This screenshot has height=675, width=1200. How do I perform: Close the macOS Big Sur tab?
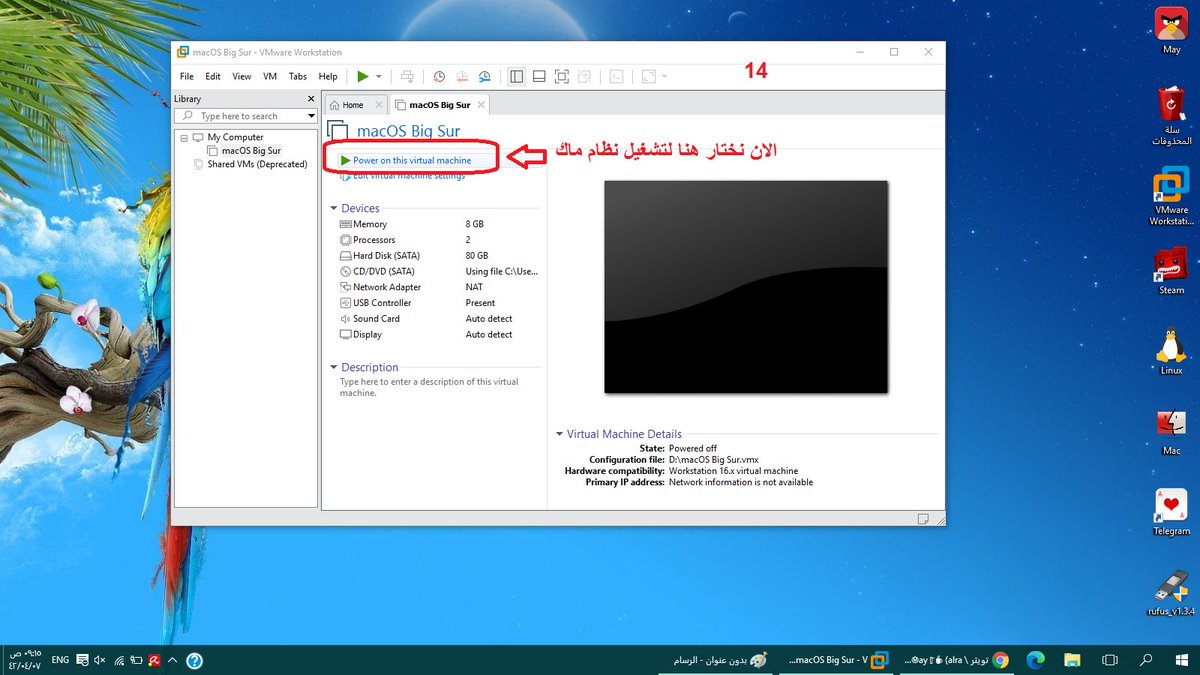[x=481, y=104]
